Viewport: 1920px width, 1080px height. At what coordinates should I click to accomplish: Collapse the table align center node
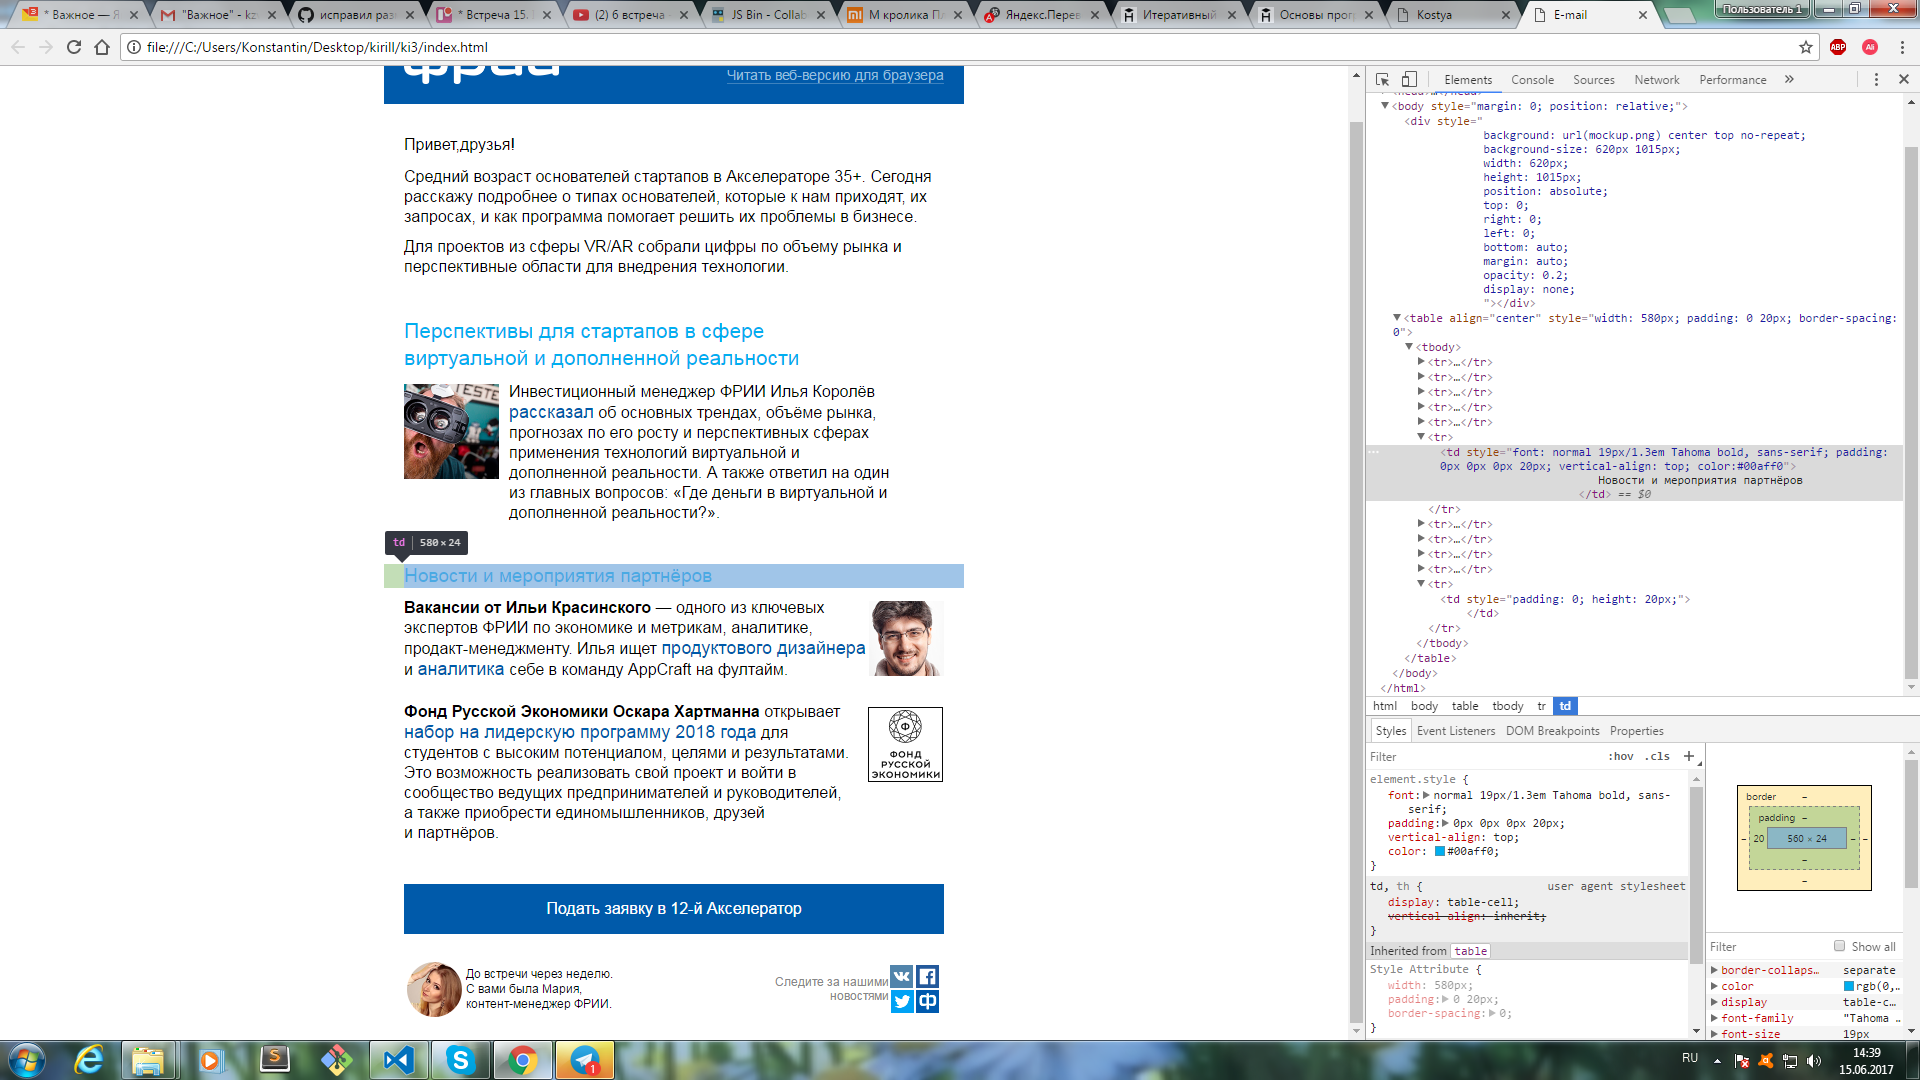pos(1397,318)
